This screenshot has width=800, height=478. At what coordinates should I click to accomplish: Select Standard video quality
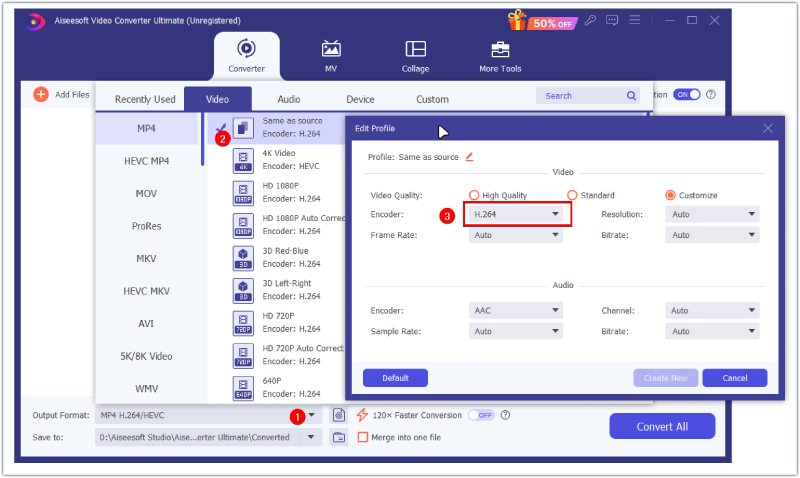[572, 195]
